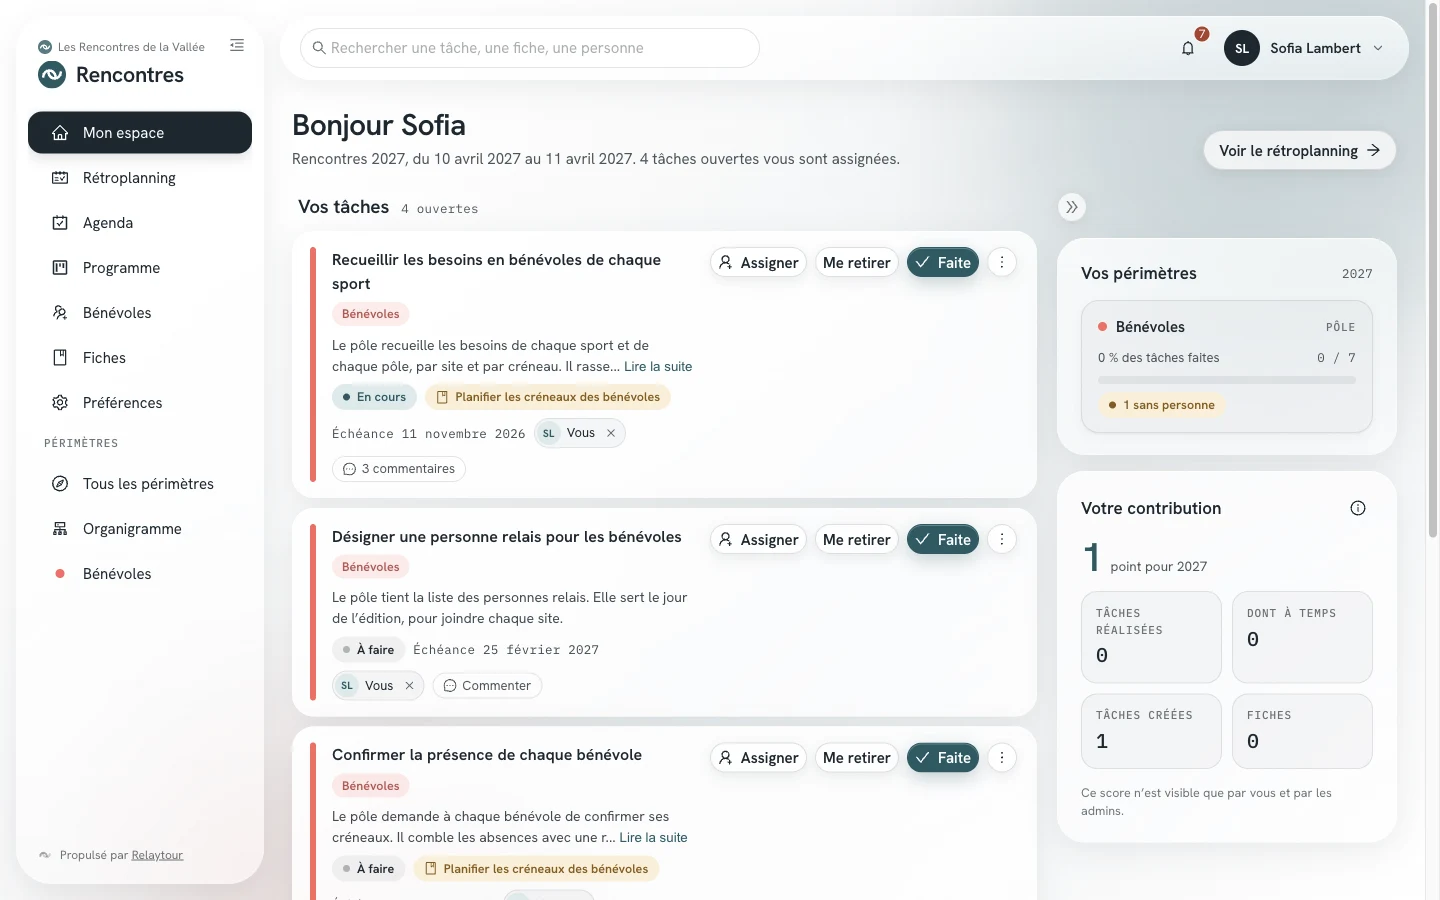Assign the Confirmer la présence task
Image resolution: width=1440 pixels, height=900 pixels.
tap(759, 758)
